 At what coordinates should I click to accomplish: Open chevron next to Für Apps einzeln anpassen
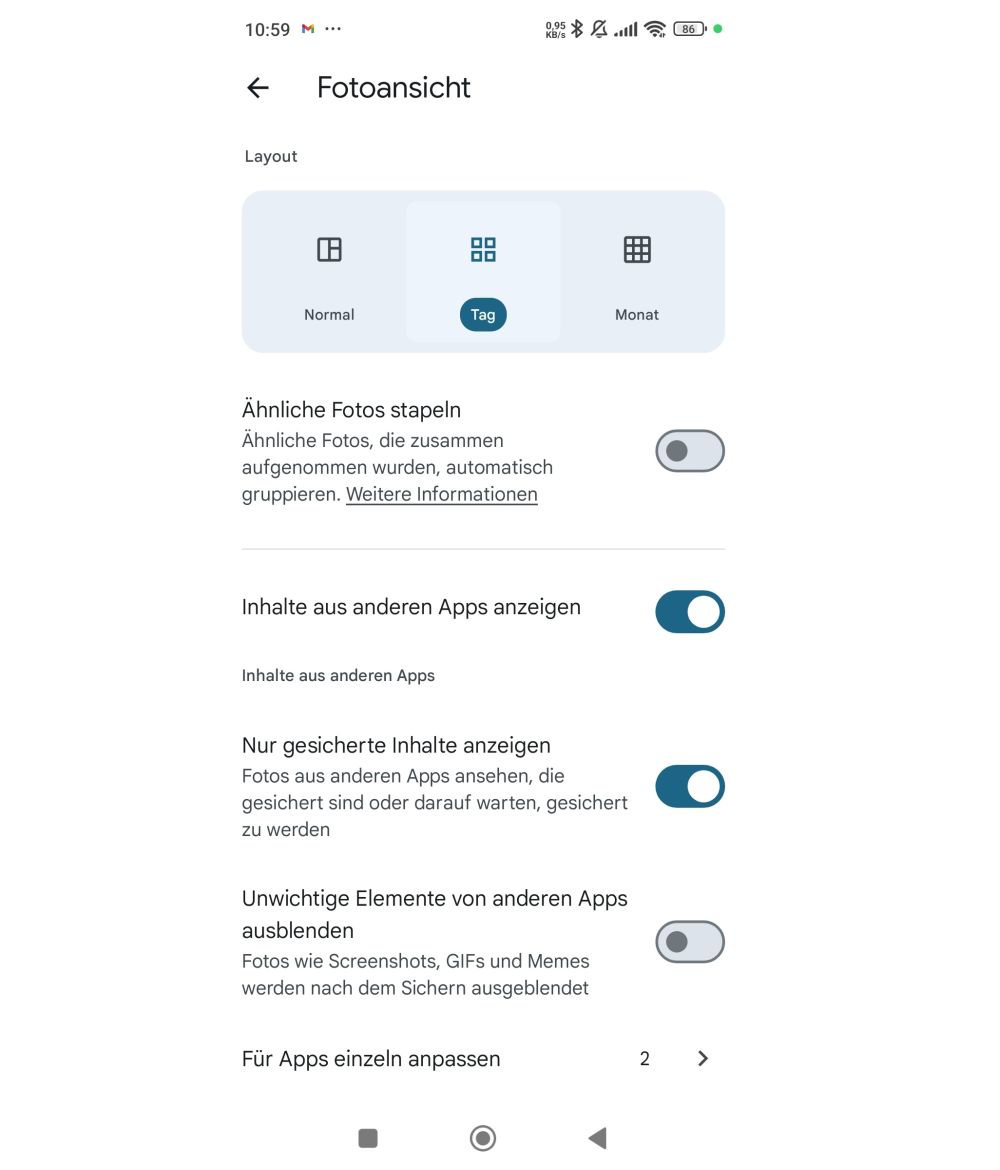703,1059
